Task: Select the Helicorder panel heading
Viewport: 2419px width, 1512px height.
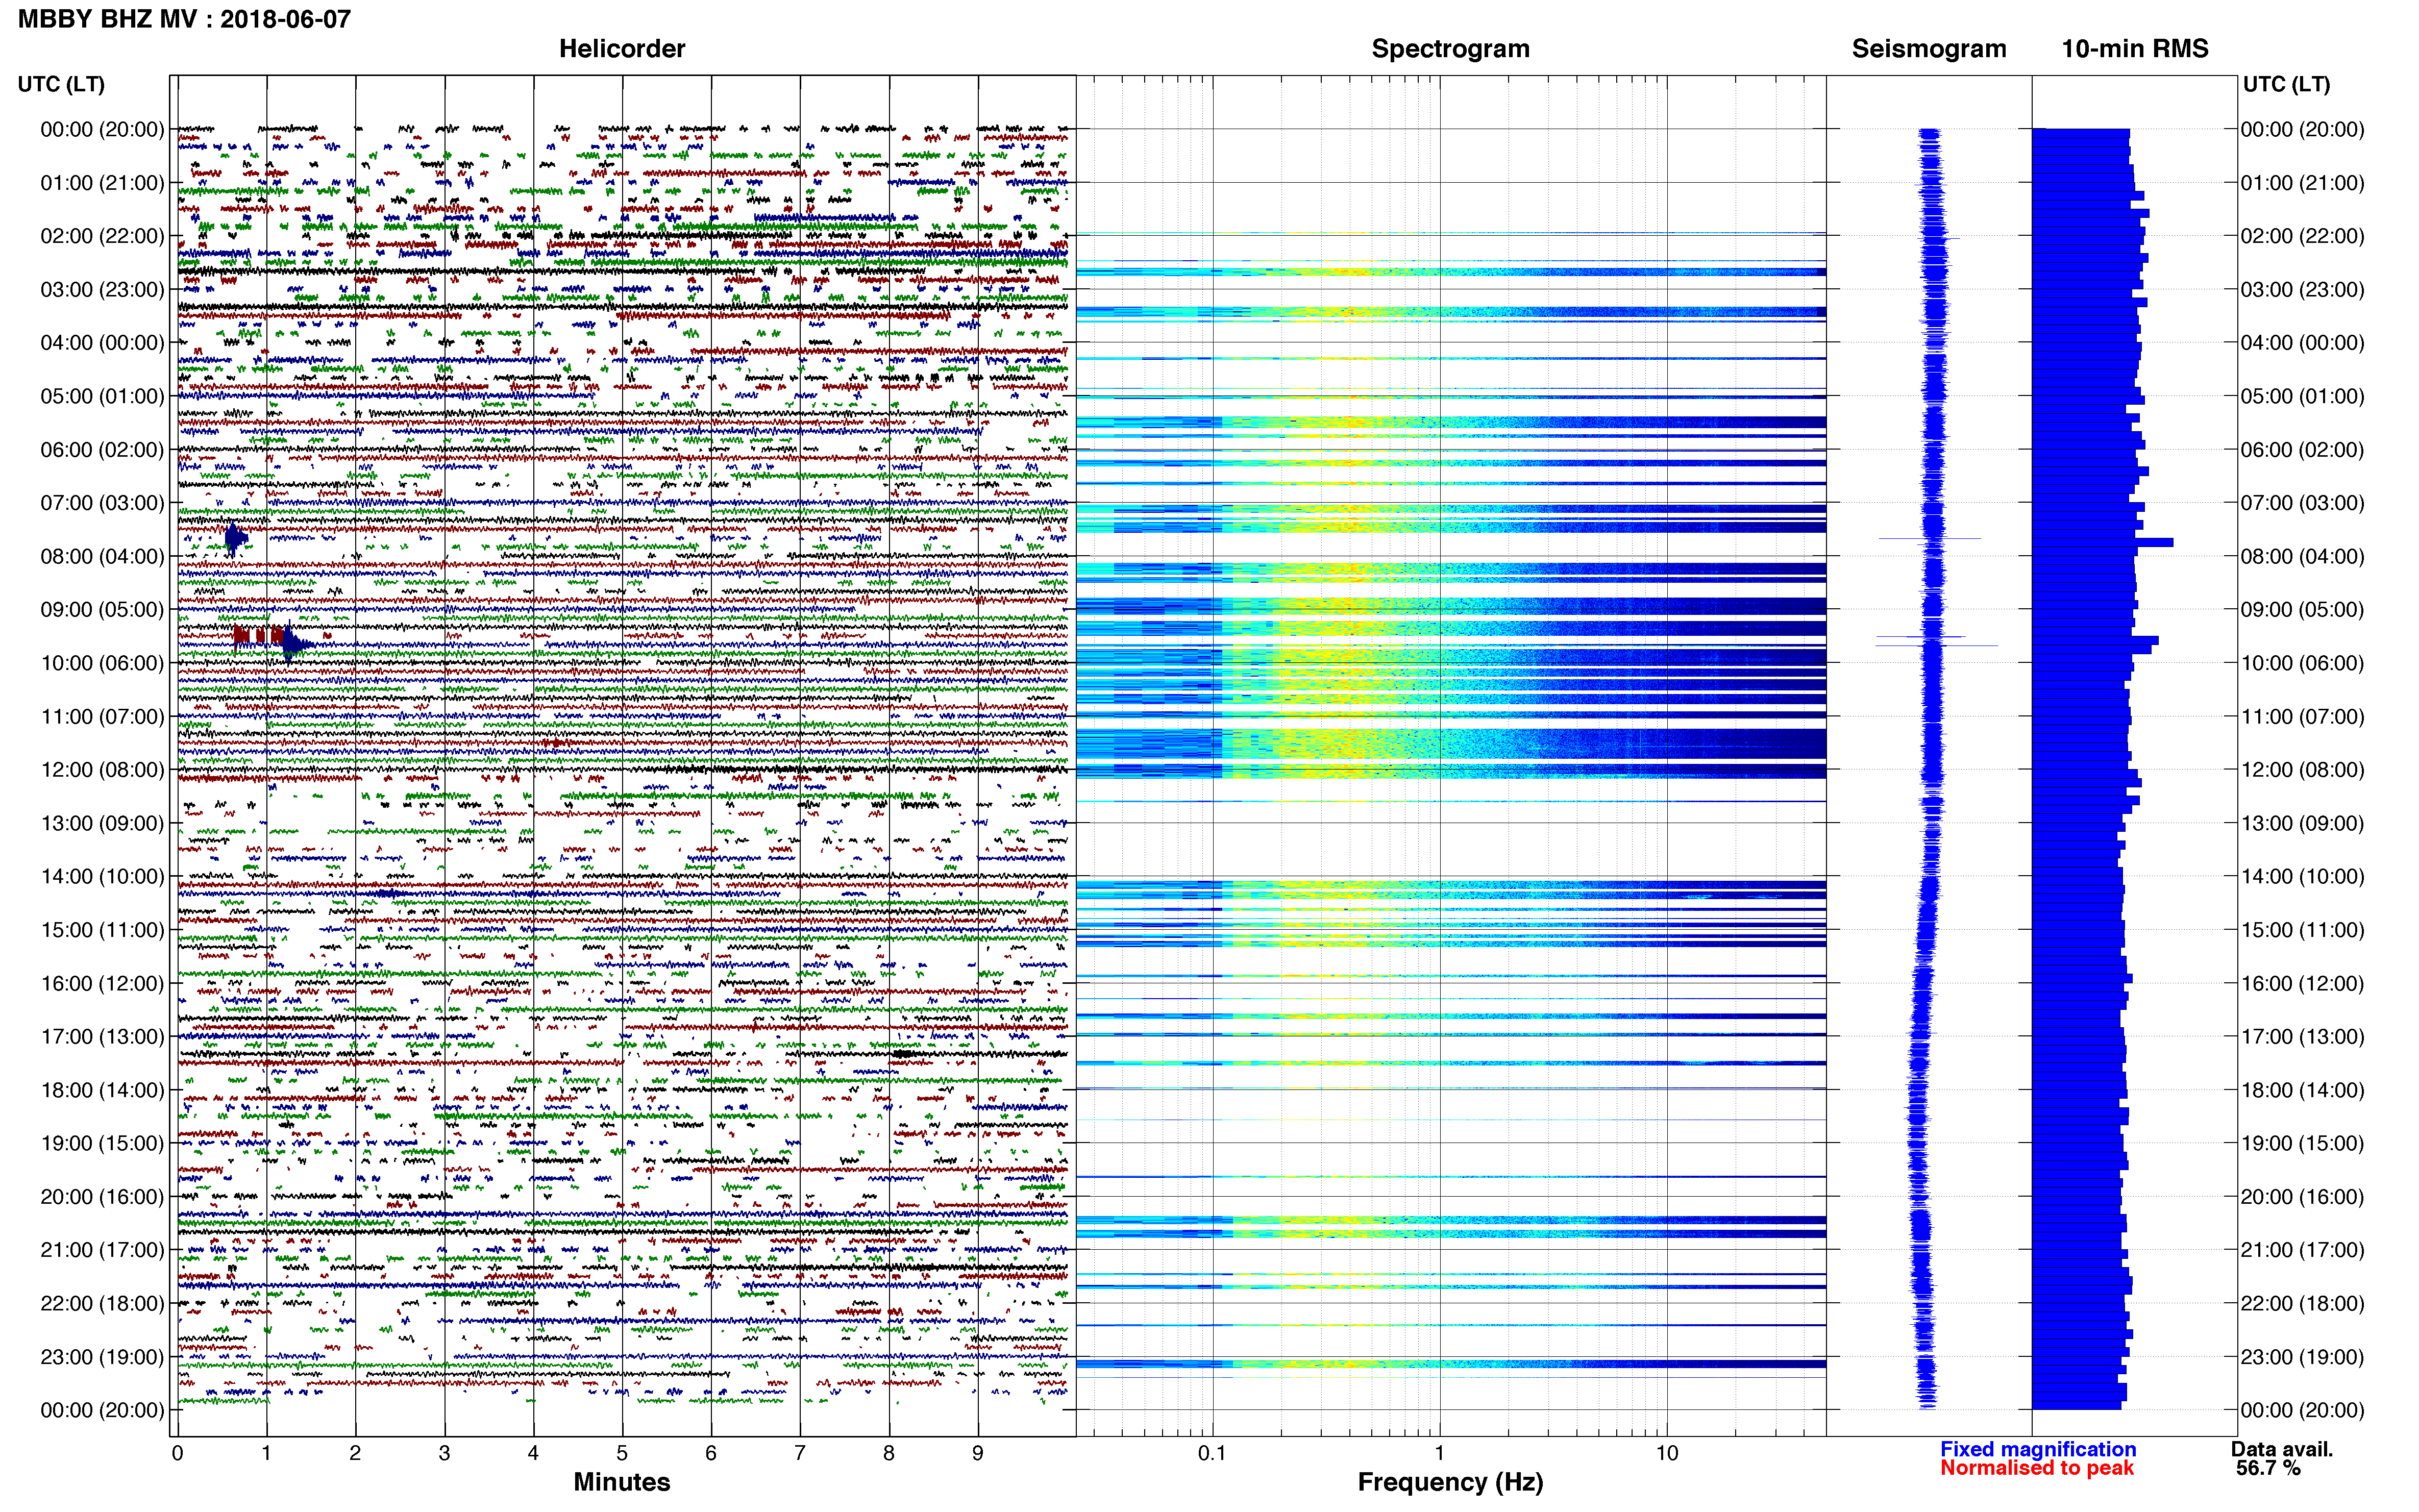Action: tap(622, 49)
